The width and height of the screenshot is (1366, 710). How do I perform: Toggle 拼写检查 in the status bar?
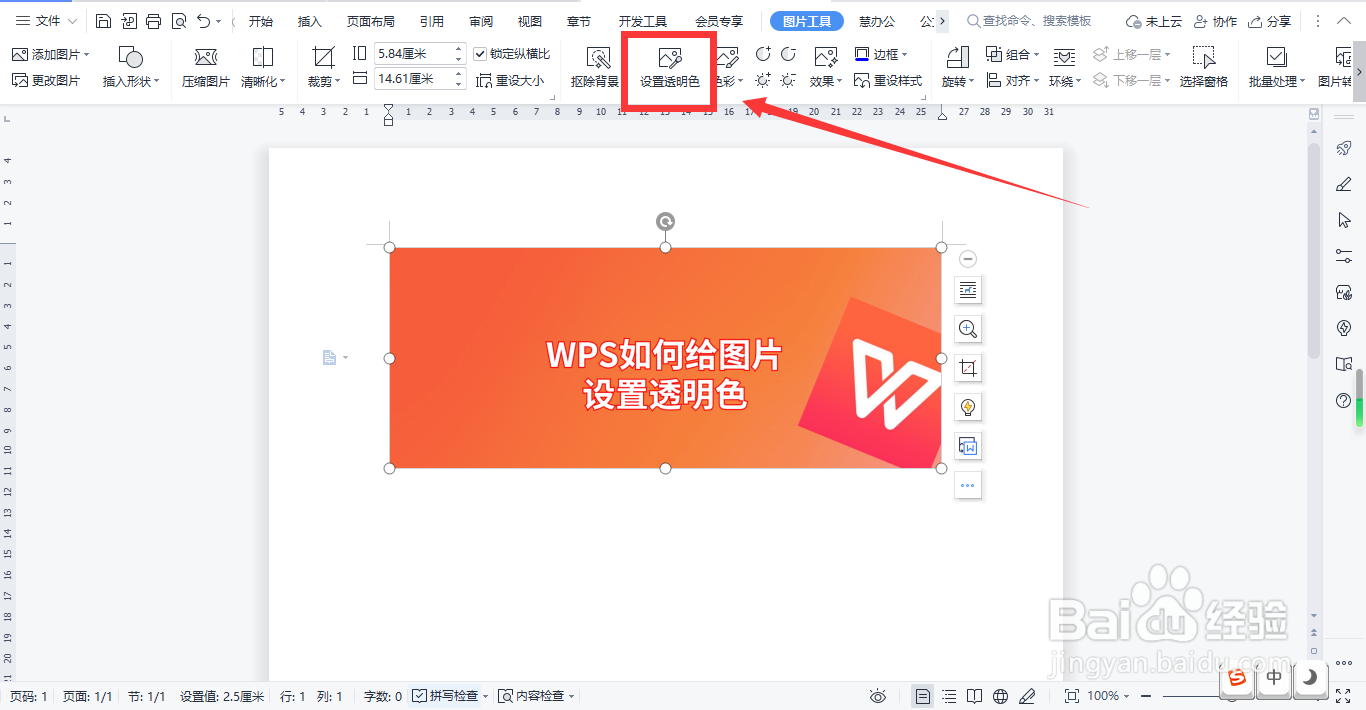pyautogui.click(x=445, y=696)
